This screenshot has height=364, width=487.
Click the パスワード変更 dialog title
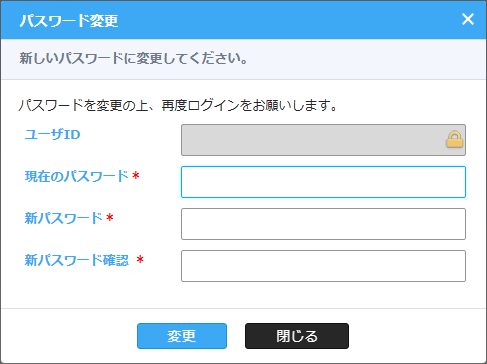(x=69, y=21)
